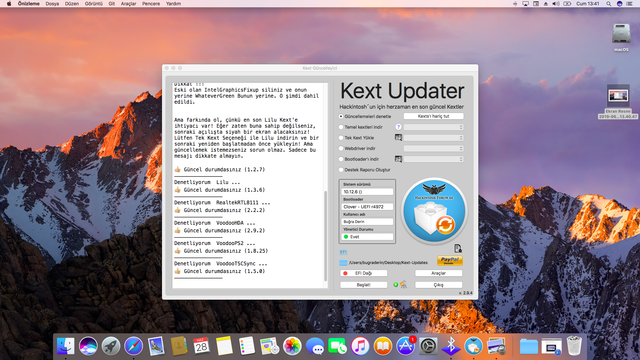Click the large Kext Updater refresh logo
The height and width of the screenshot is (360, 640).
434,211
